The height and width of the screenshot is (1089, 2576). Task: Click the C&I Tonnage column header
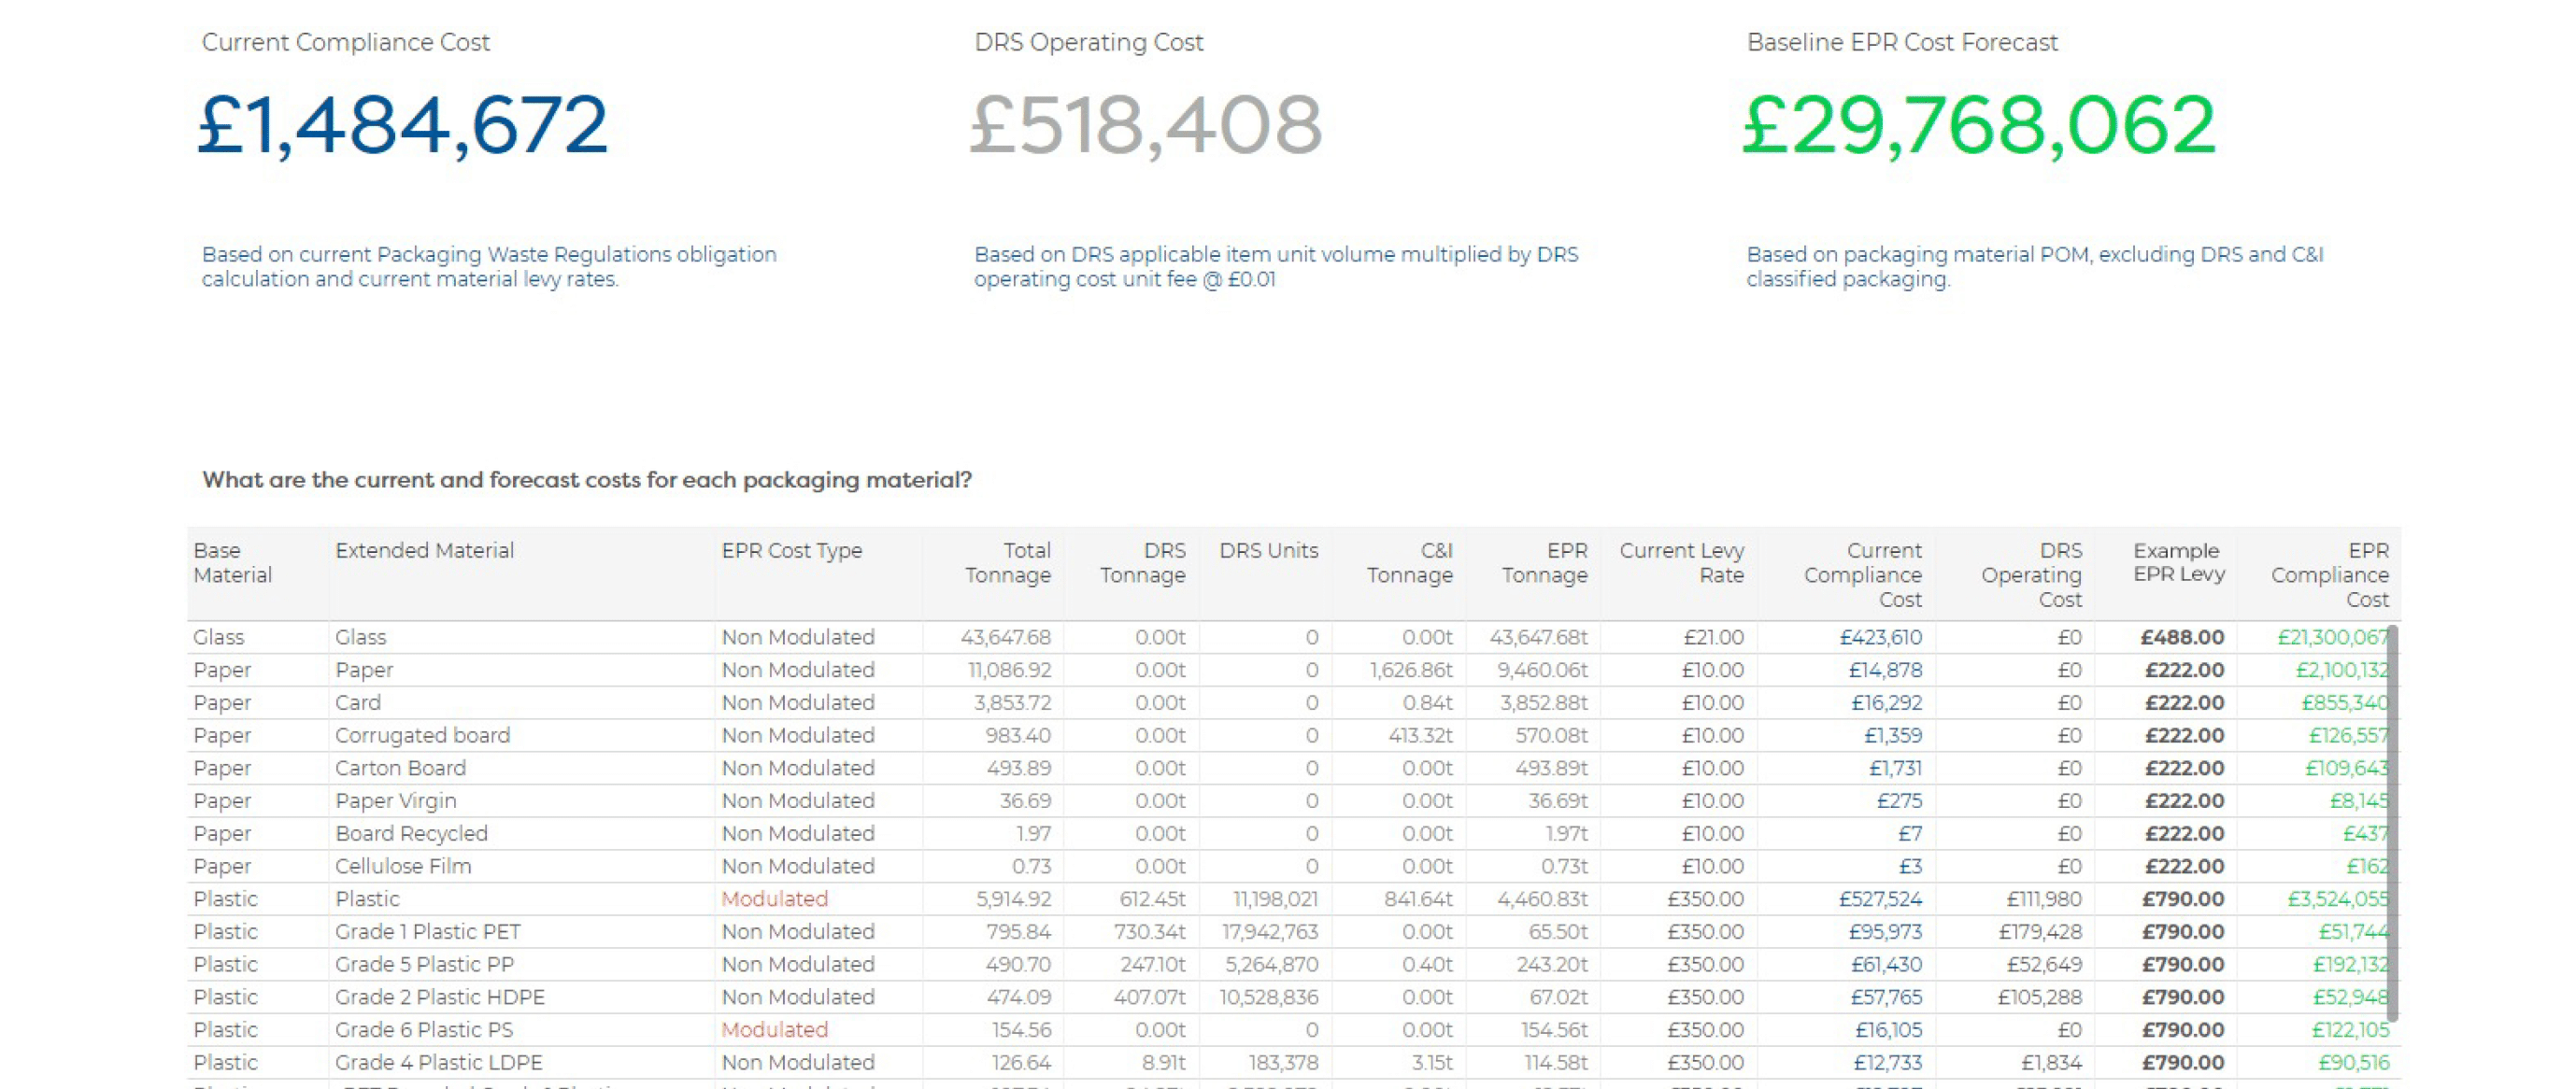1409,563
